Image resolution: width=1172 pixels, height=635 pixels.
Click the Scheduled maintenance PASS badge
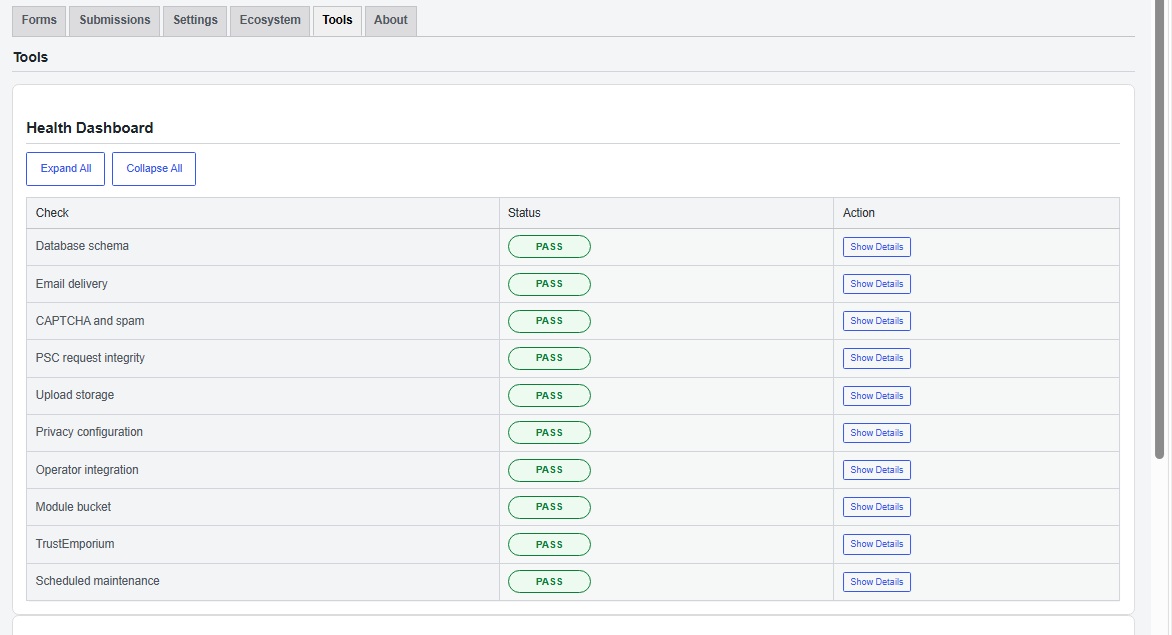coord(549,582)
